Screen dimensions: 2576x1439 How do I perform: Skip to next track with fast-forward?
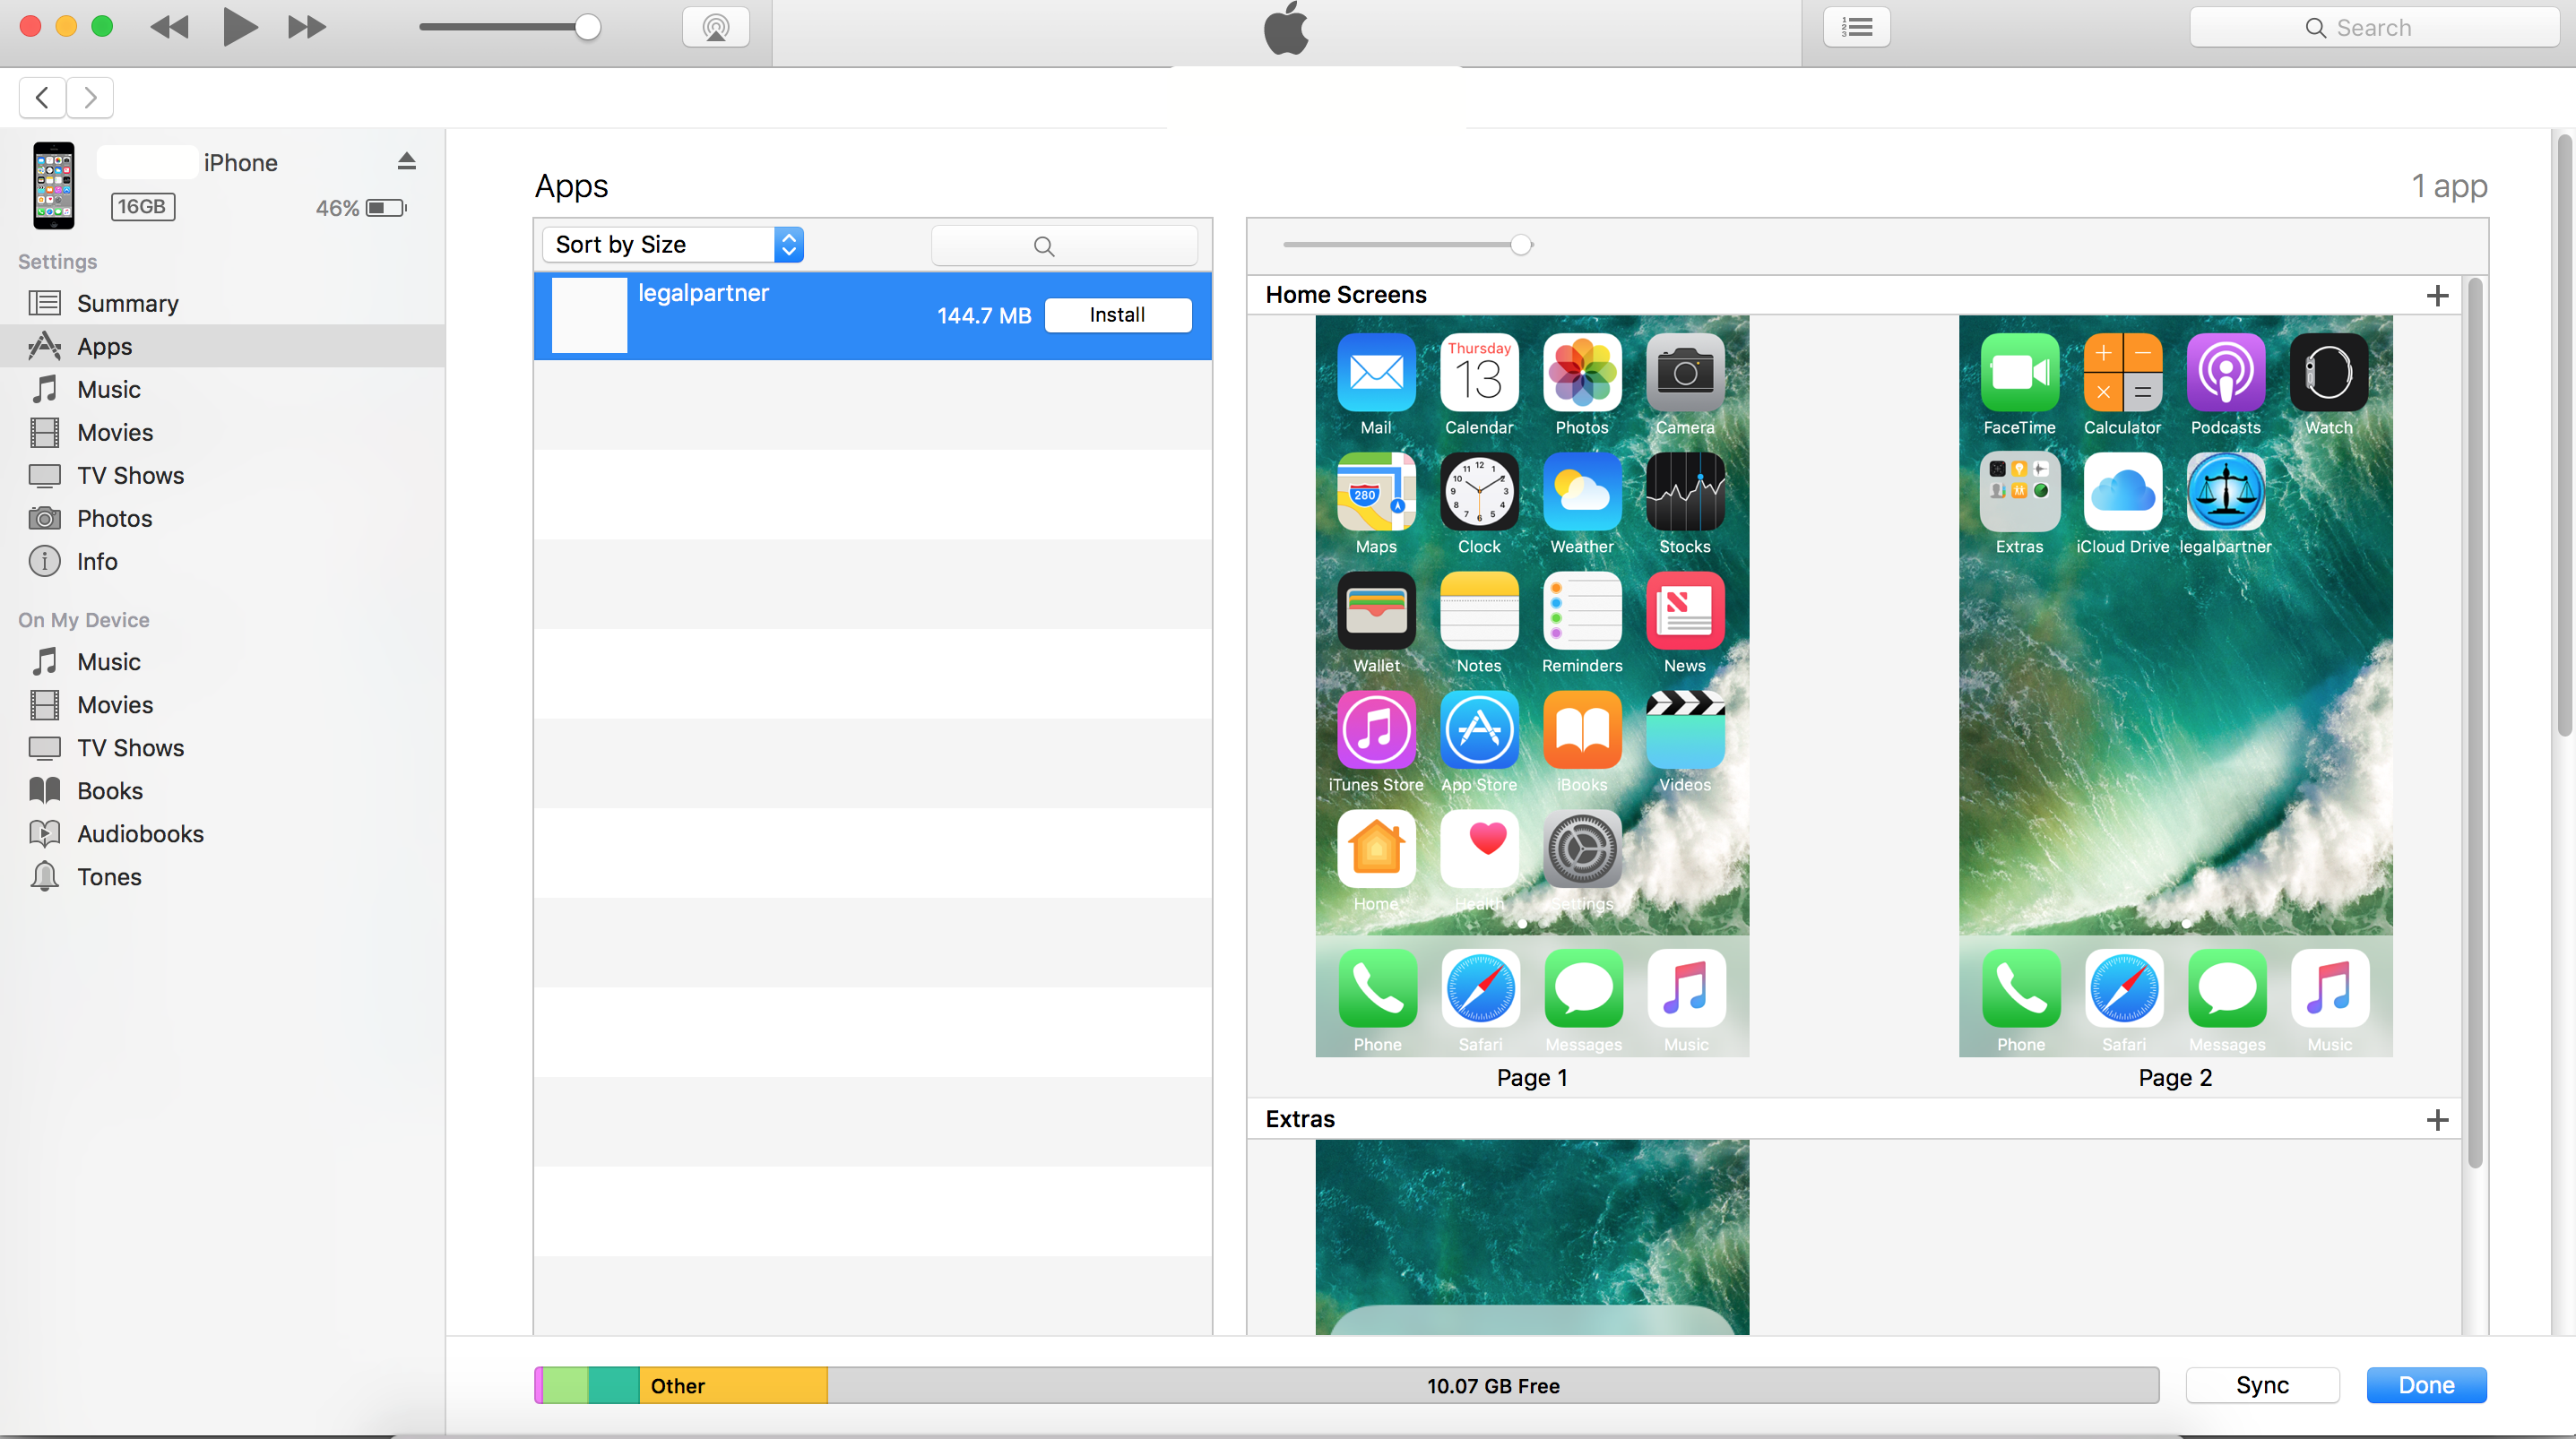[x=306, y=27]
